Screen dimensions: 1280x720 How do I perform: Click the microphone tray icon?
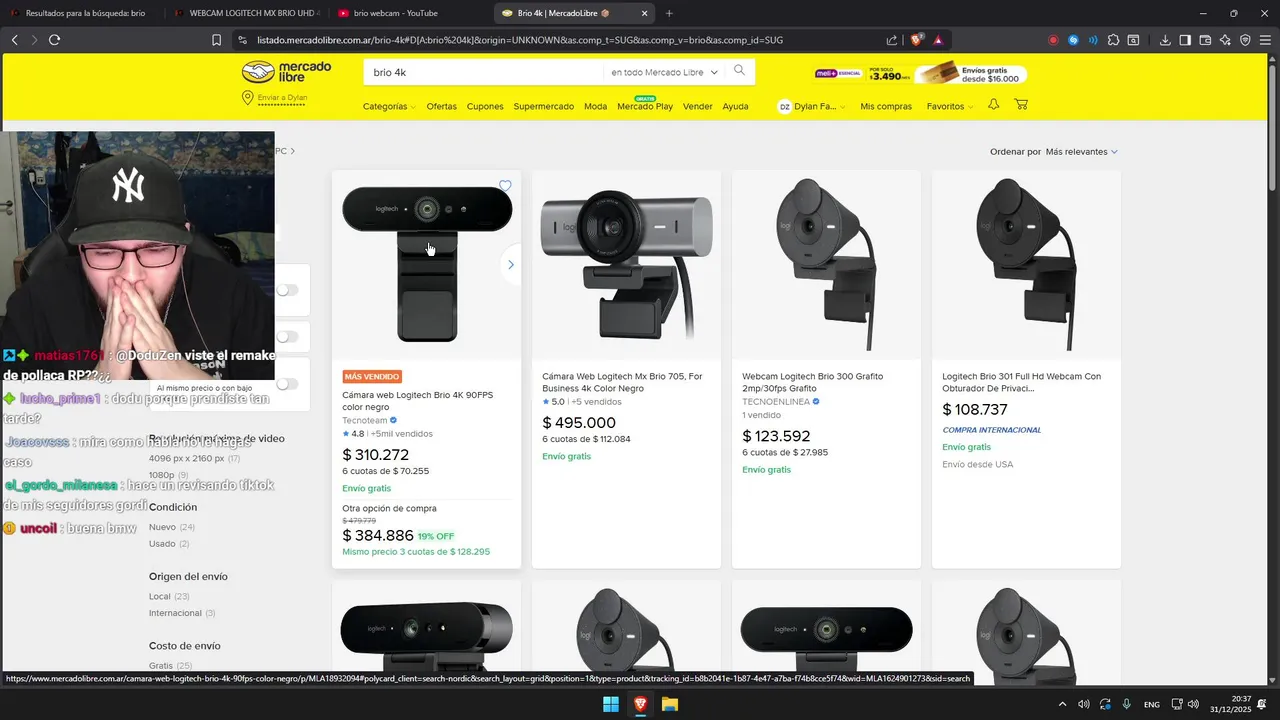click(1127, 704)
